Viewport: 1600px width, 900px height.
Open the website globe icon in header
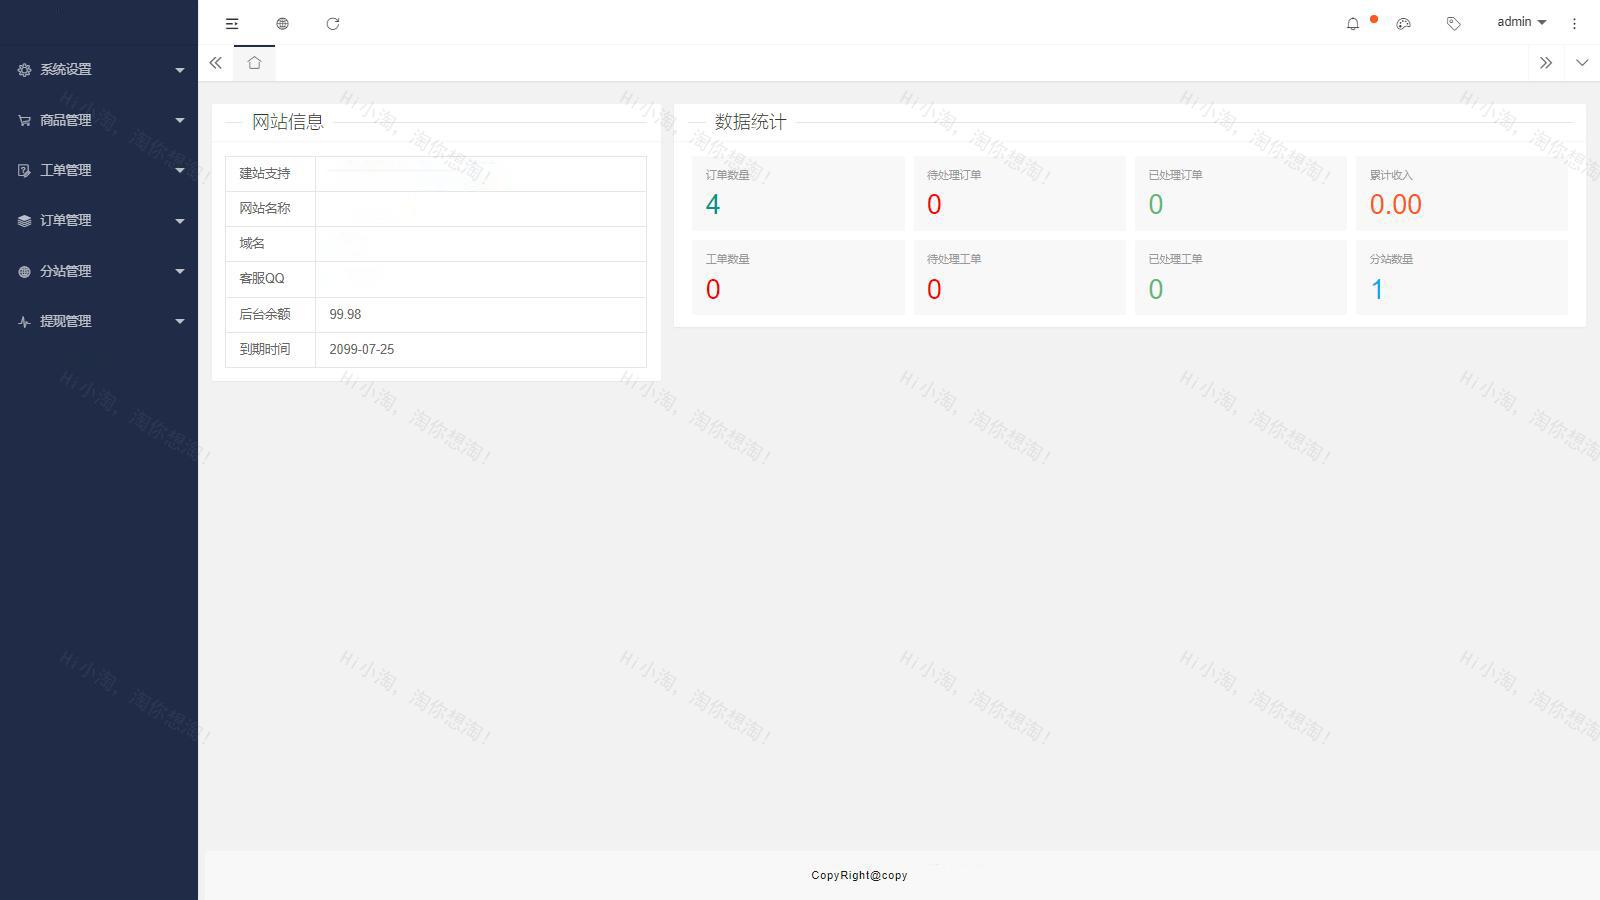coord(283,24)
